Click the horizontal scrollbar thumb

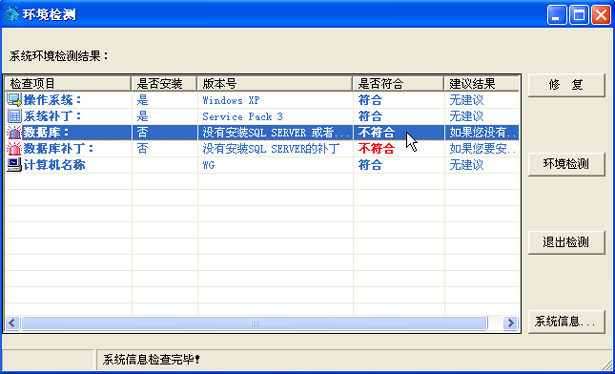click(255, 323)
